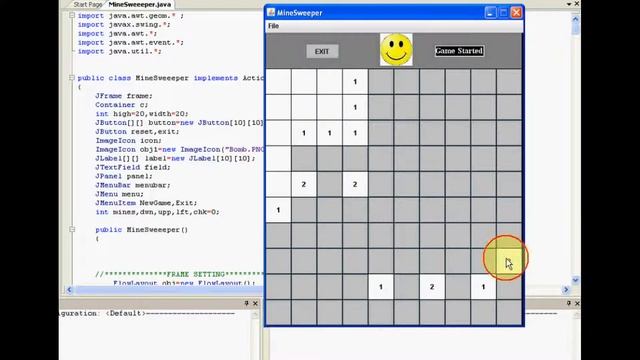Click the Game Started status field
This screenshot has height=360, width=640.
pos(459,51)
